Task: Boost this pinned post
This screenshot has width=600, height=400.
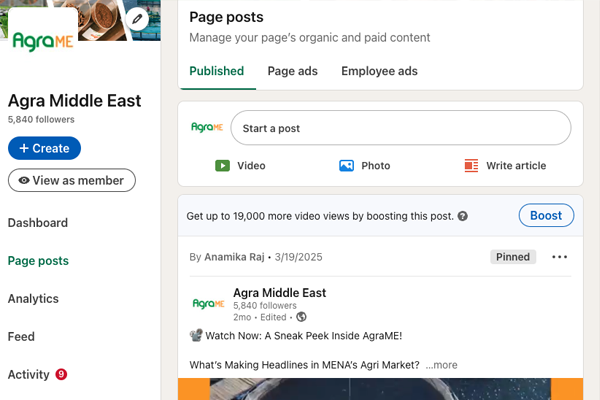Action: [545, 216]
